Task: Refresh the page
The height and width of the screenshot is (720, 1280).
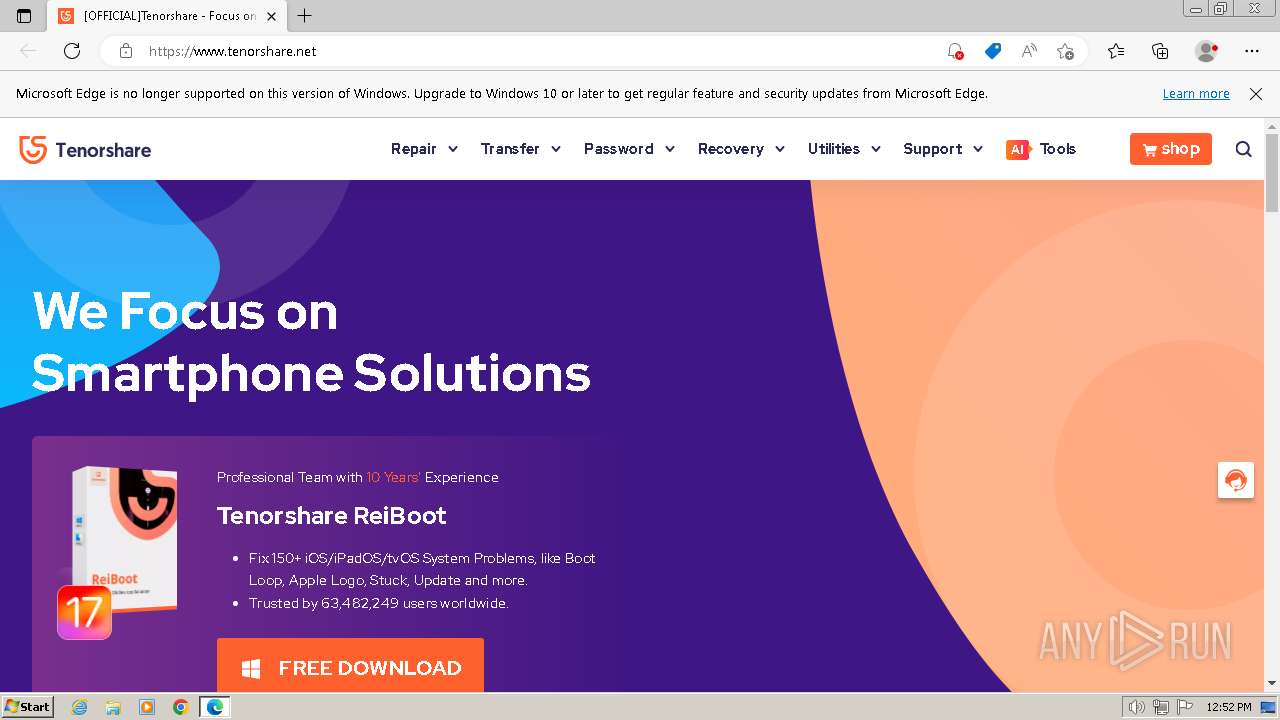Action: click(x=72, y=51)
